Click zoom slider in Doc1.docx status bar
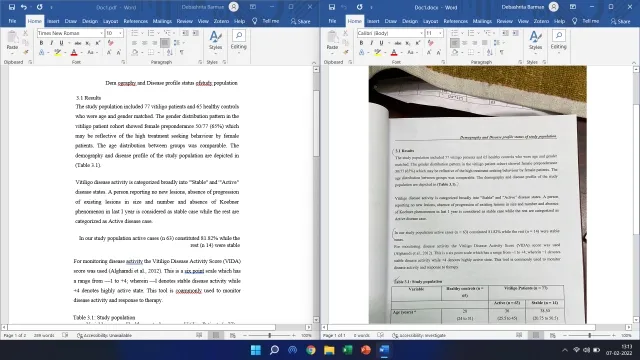This screenshot has width=640, height=360. coord(589,336)
